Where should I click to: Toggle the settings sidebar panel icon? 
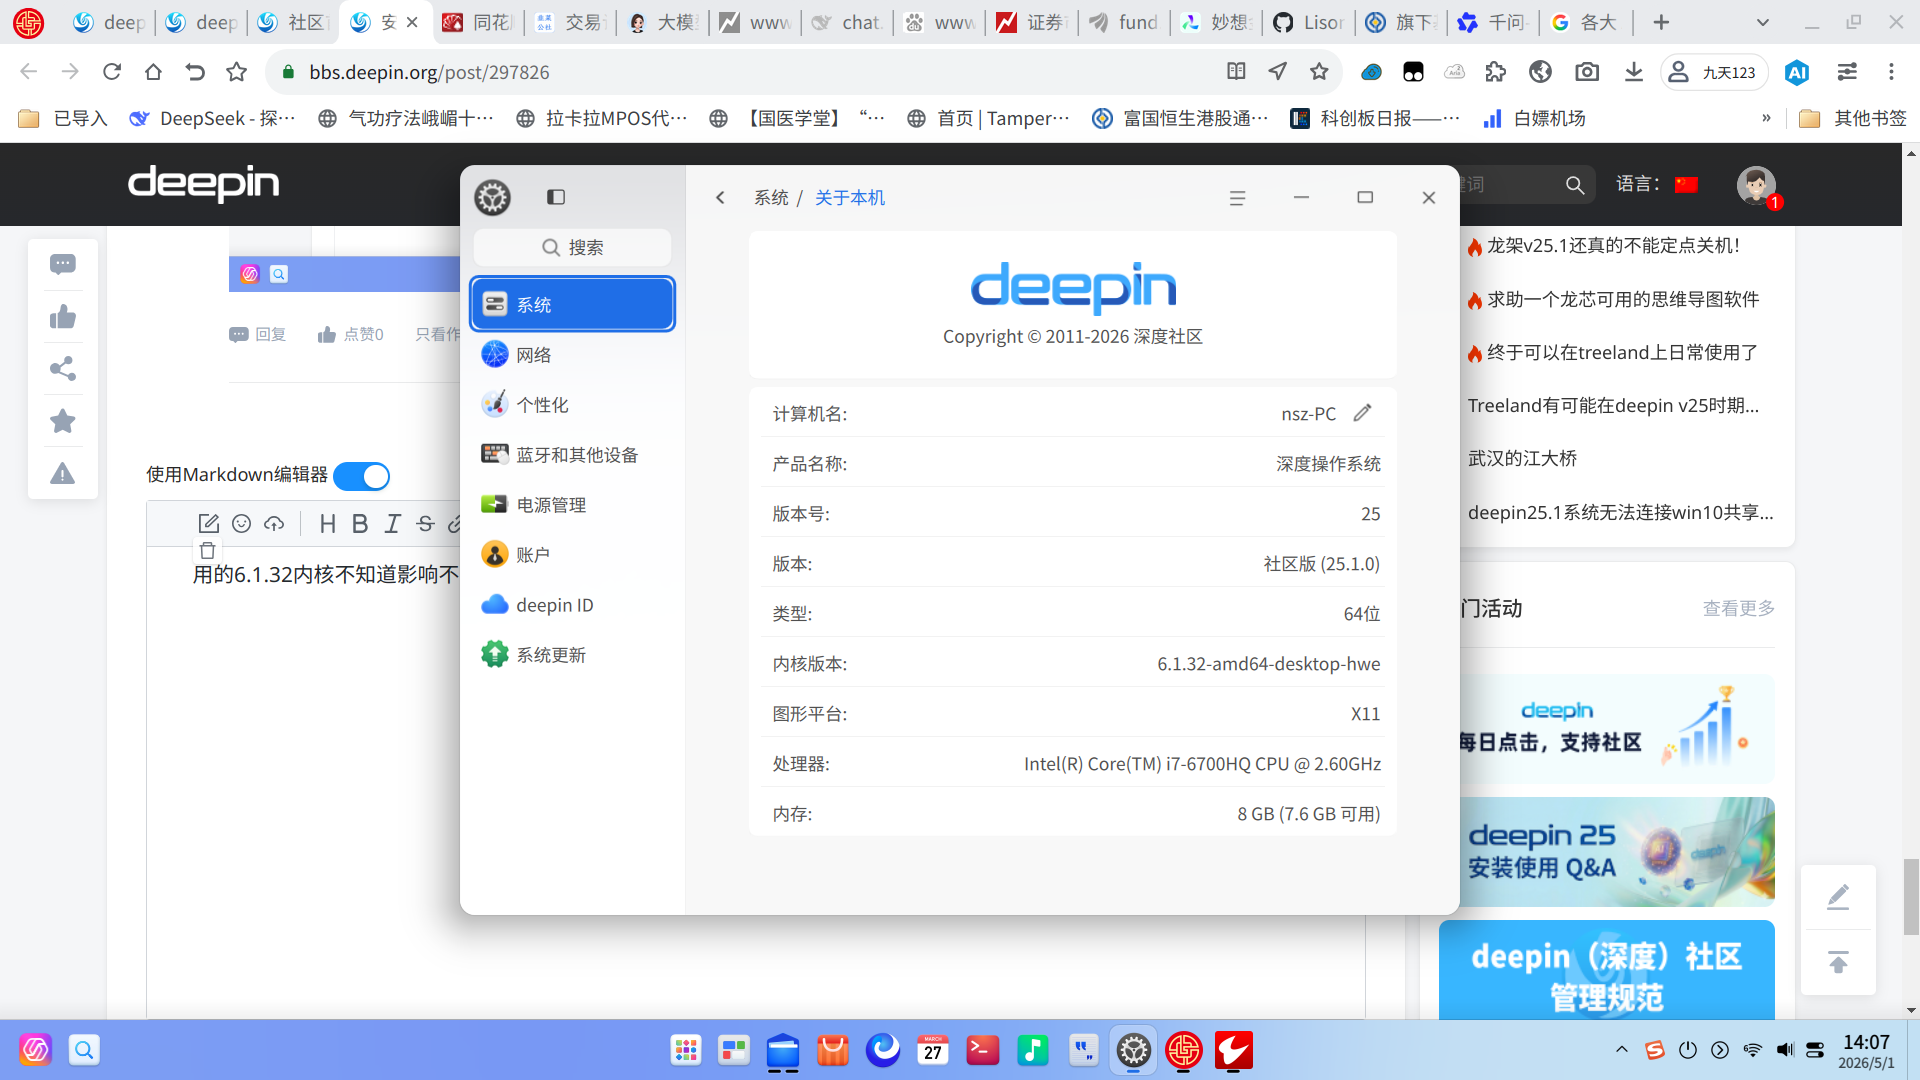point(556,197)
